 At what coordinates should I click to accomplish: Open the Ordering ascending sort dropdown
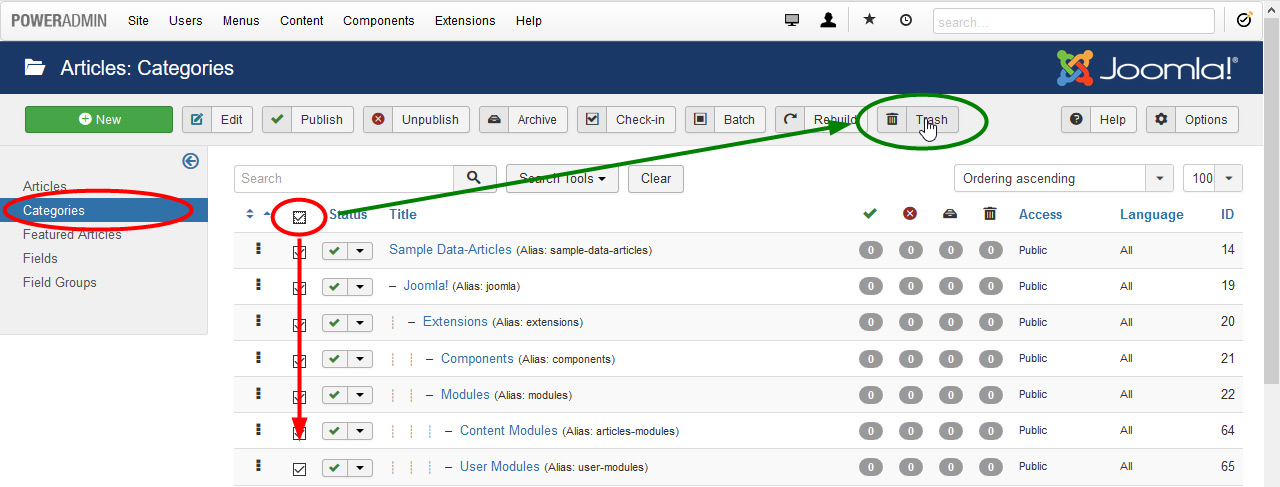tap(1063, 178)
